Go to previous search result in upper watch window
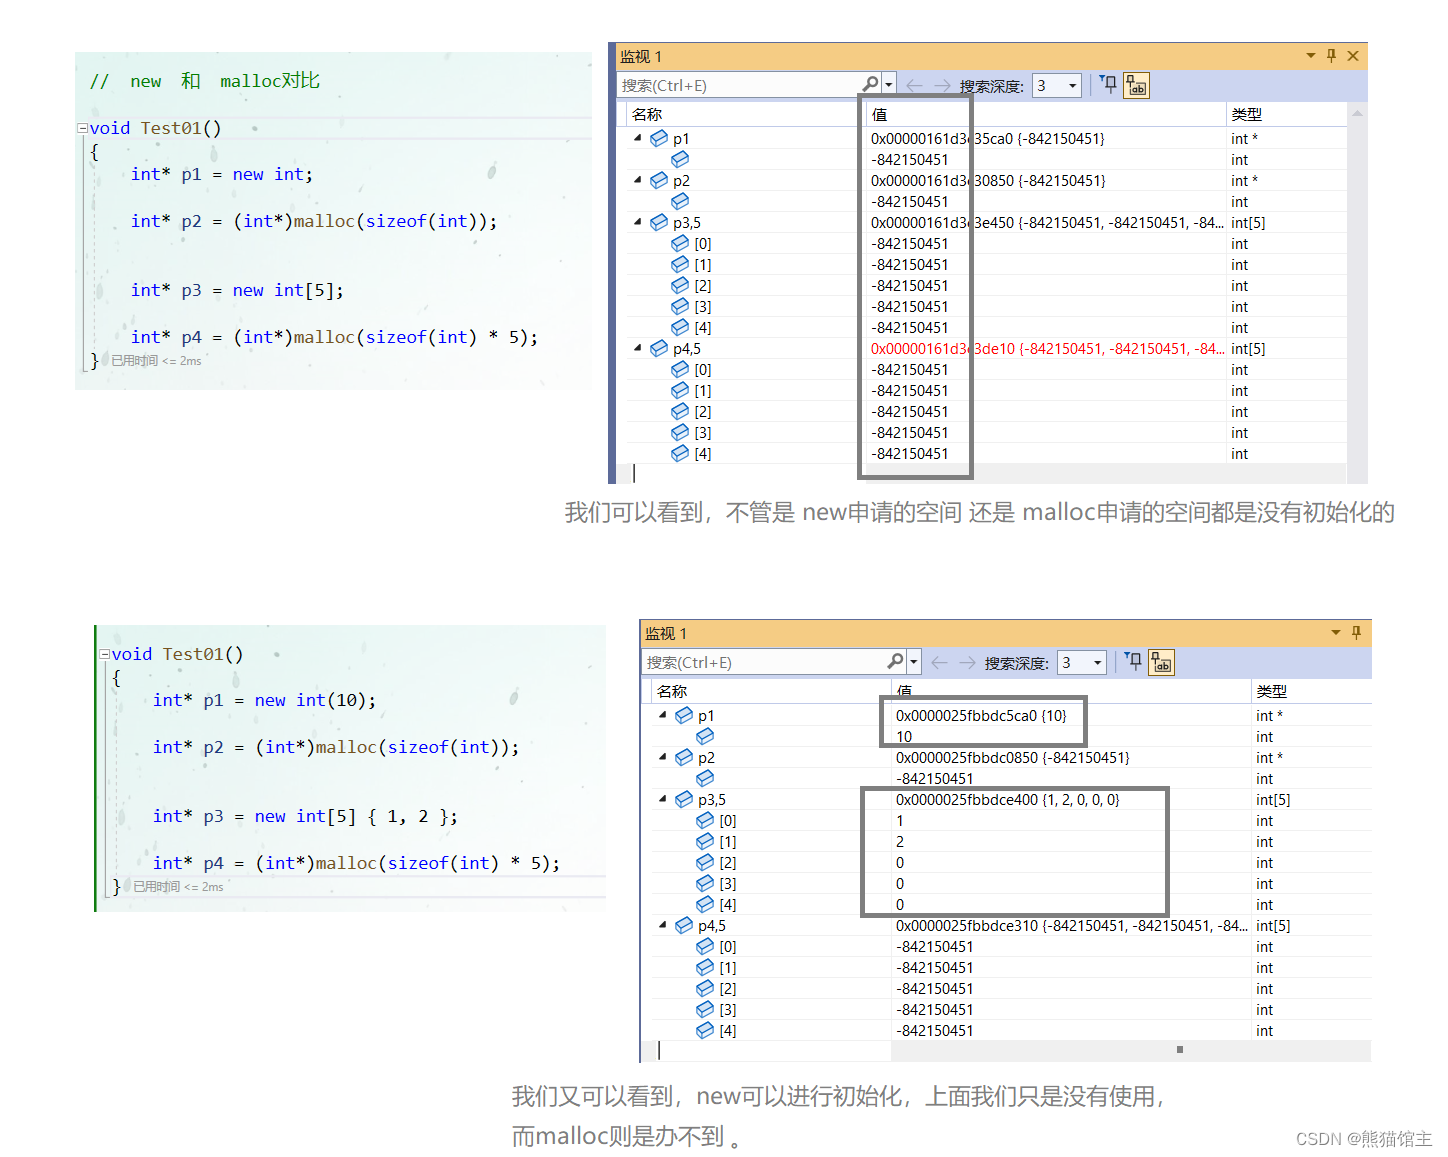 (914, 86)
